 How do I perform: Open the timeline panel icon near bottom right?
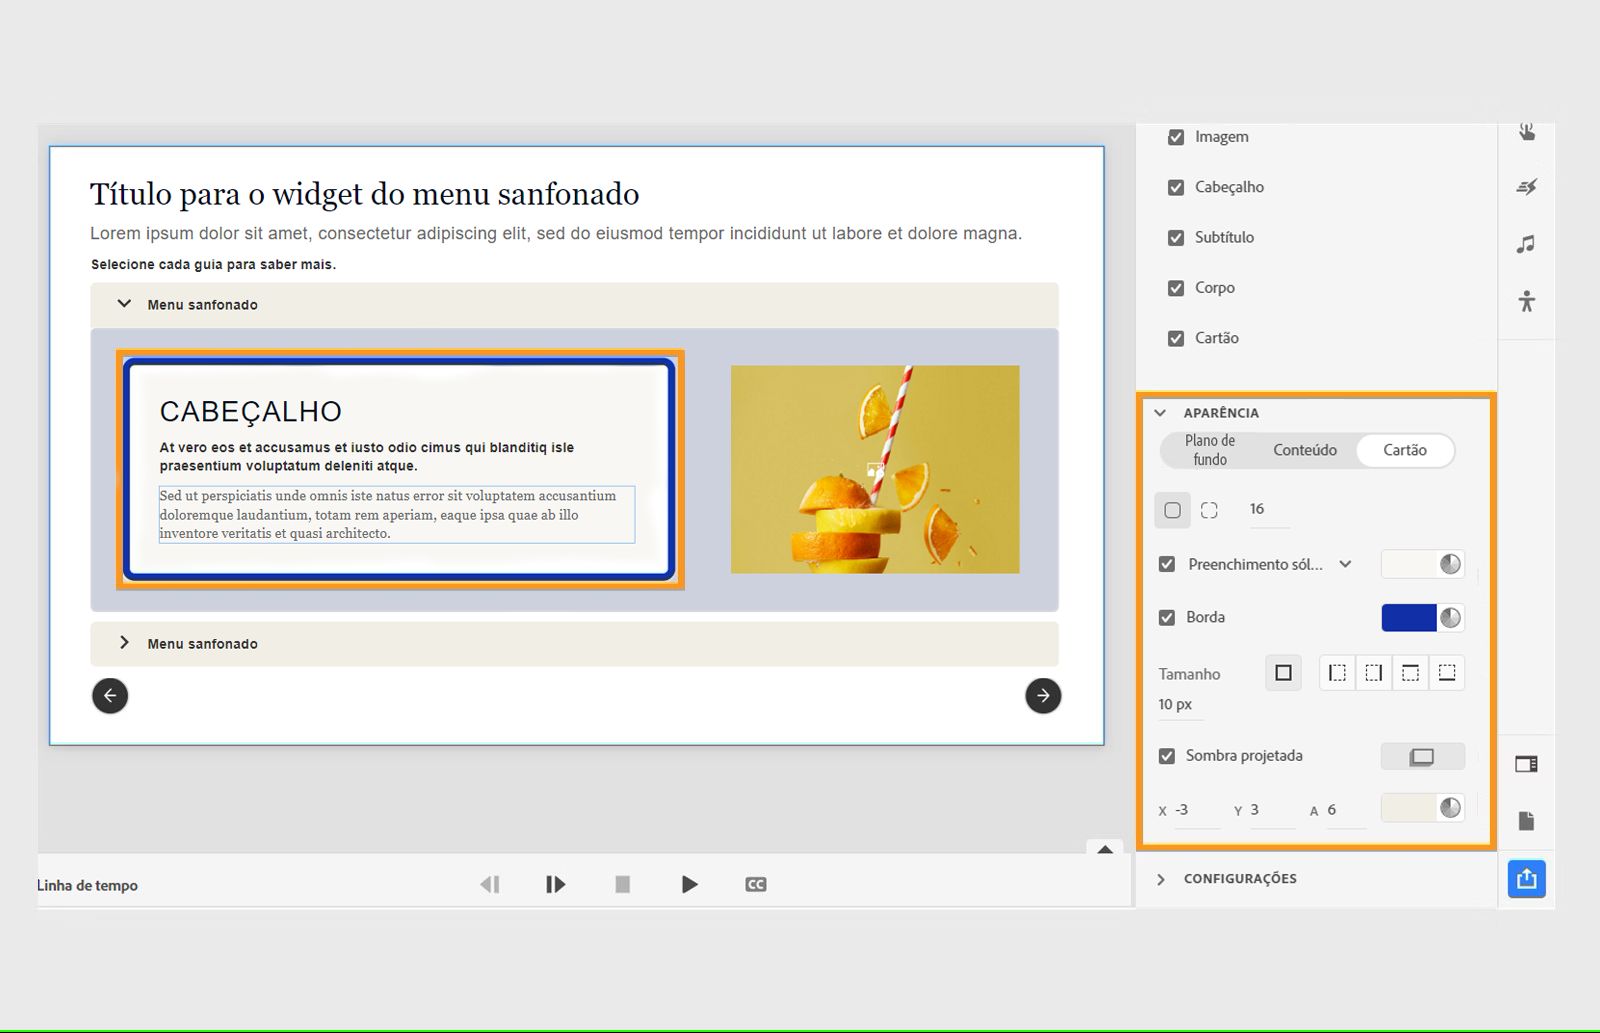[x=1527, y=763]
